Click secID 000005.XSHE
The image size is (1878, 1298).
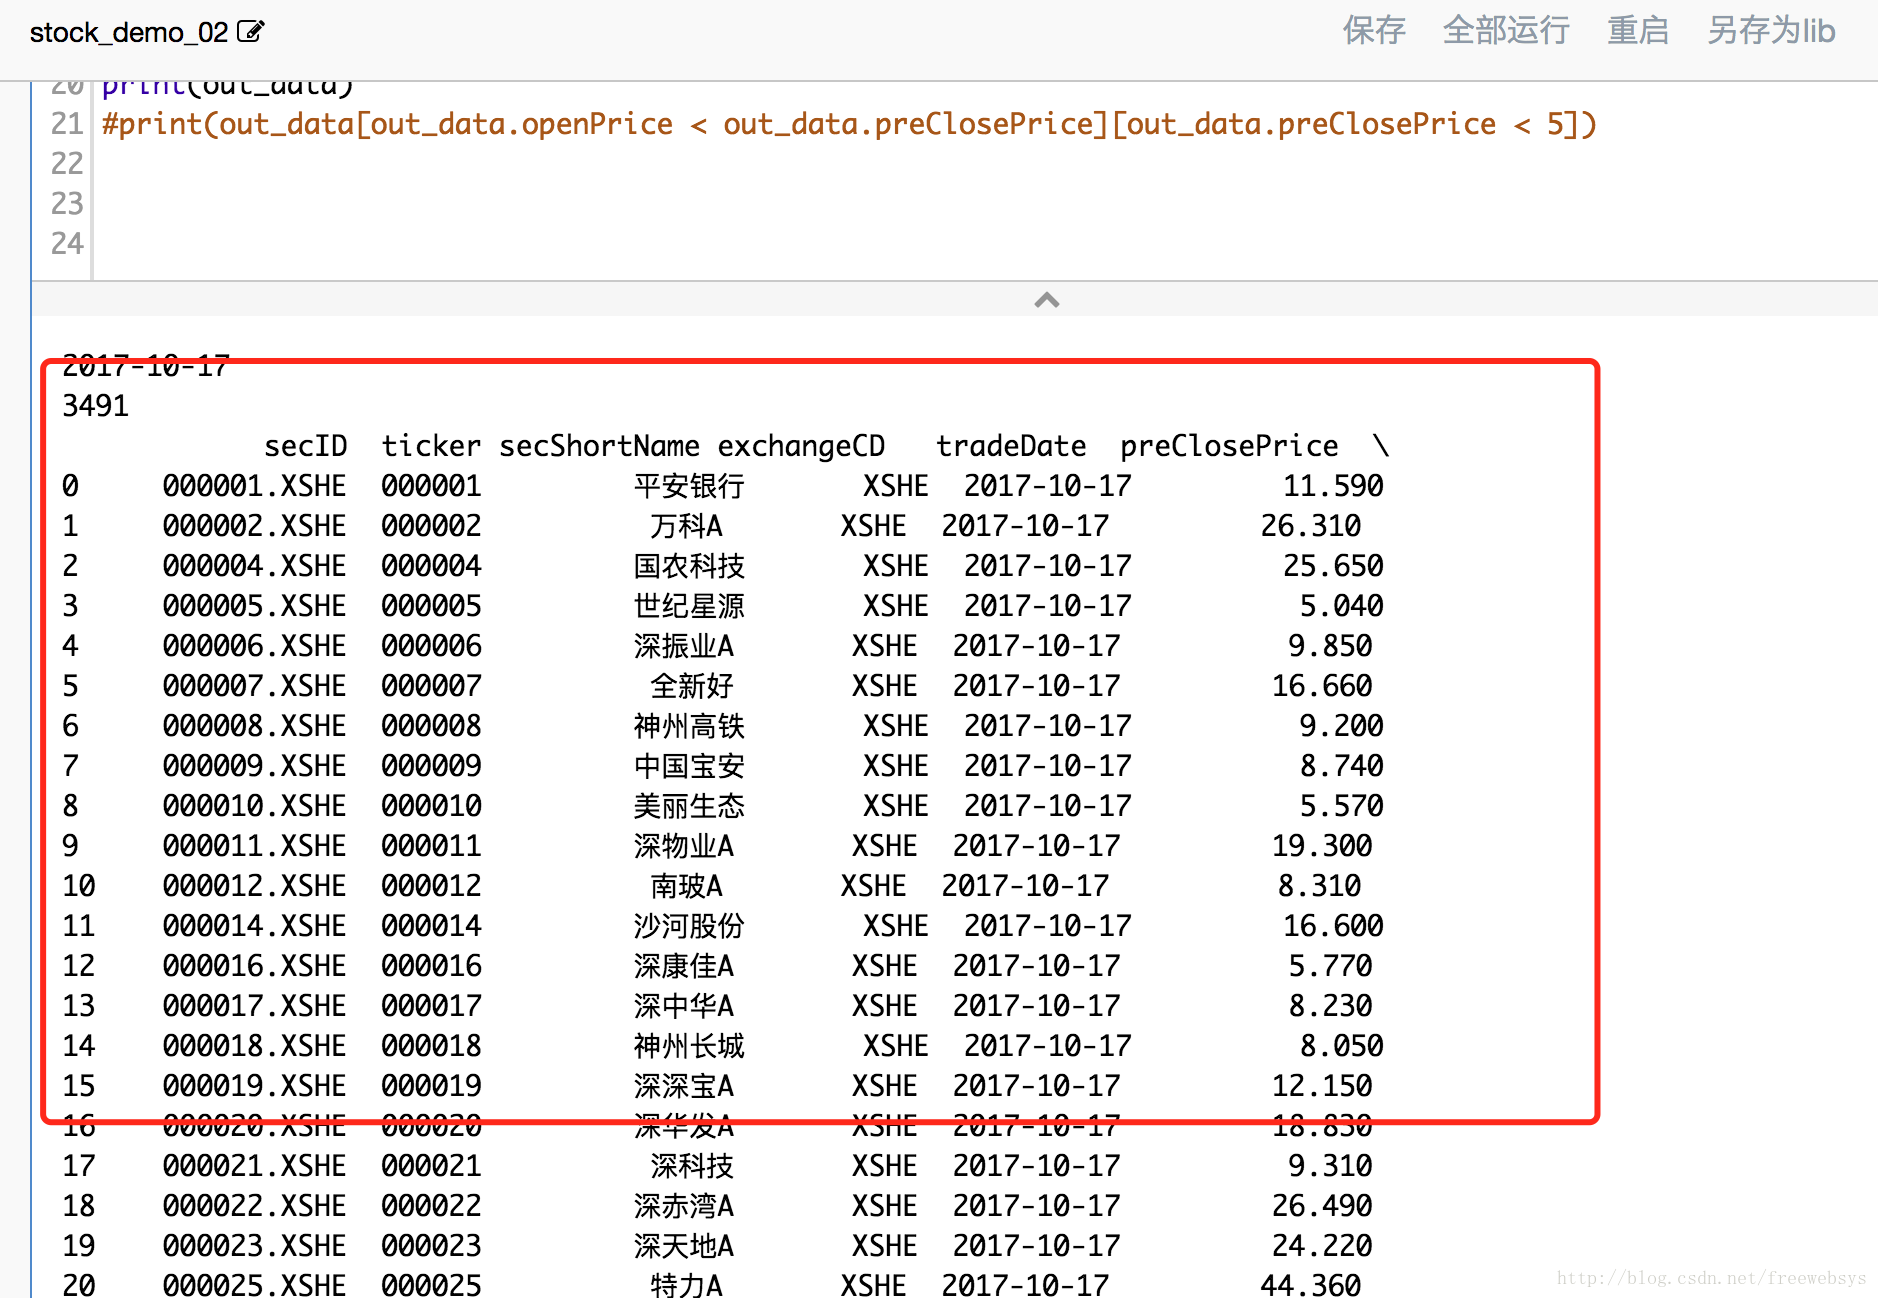click(x=254, y=606)
